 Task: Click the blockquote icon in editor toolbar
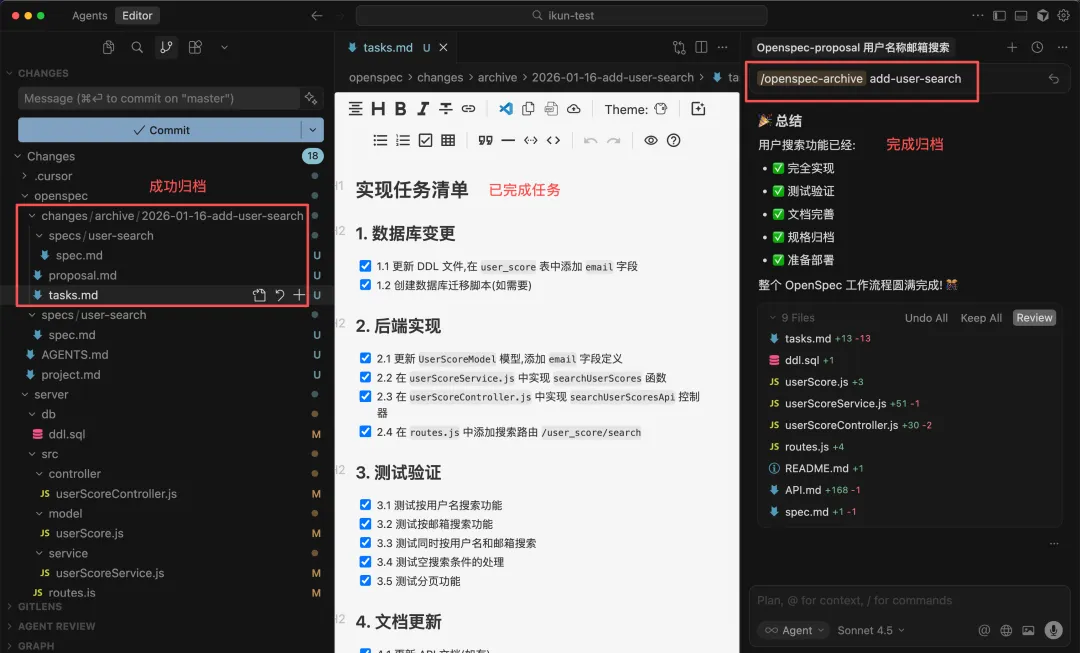[x=485, y=140]
